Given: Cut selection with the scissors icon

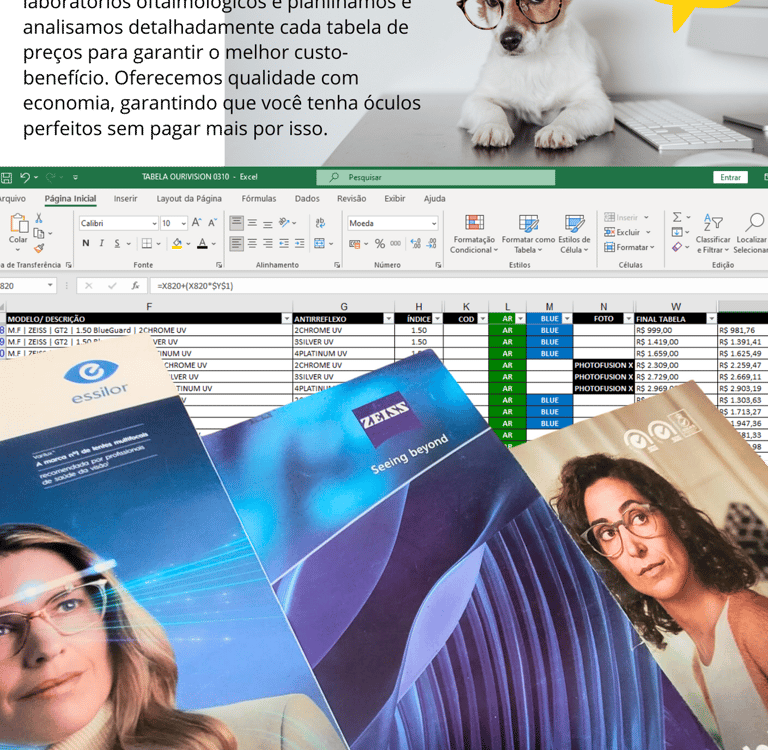Looking at the screenshot, I should coord(39,218).
